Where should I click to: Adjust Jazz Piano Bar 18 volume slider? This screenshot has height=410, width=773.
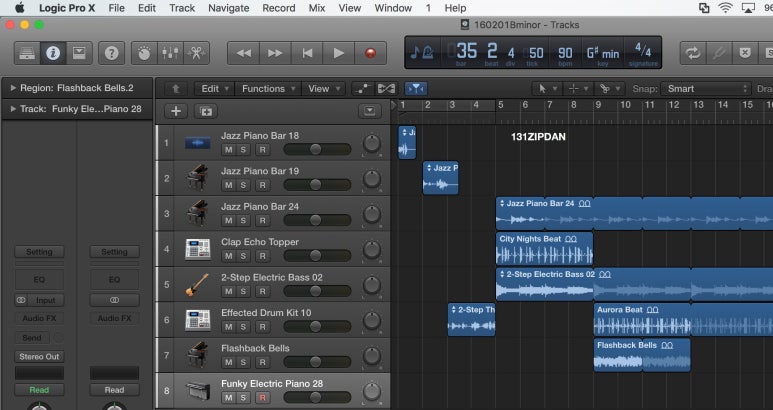[x=317, y=149]
